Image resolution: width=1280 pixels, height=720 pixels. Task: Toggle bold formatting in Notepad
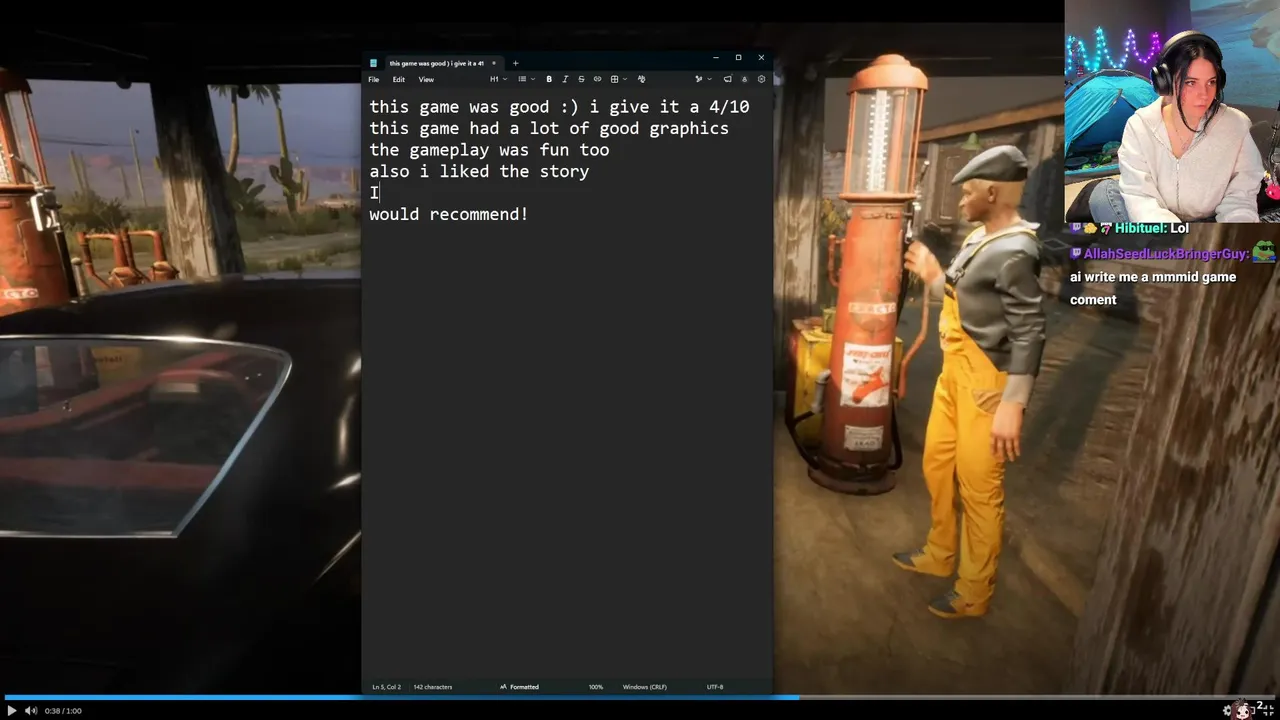point(549,79)
